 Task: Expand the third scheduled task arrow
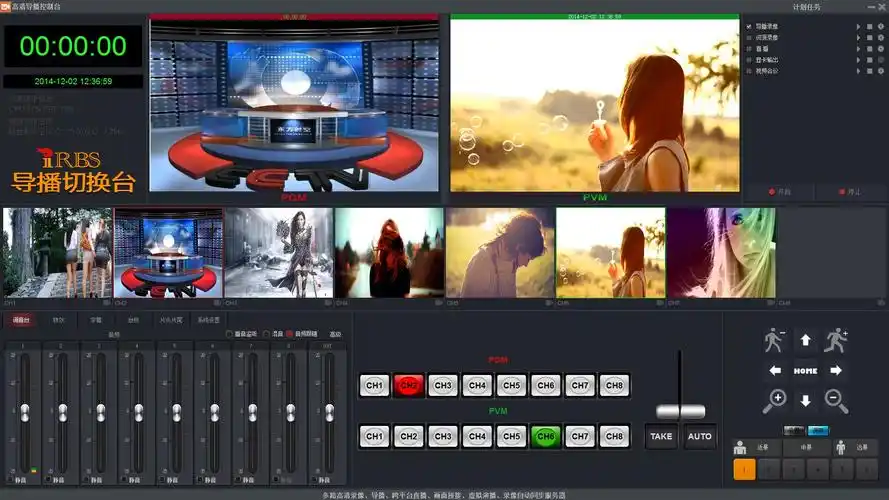pos(857,49)
